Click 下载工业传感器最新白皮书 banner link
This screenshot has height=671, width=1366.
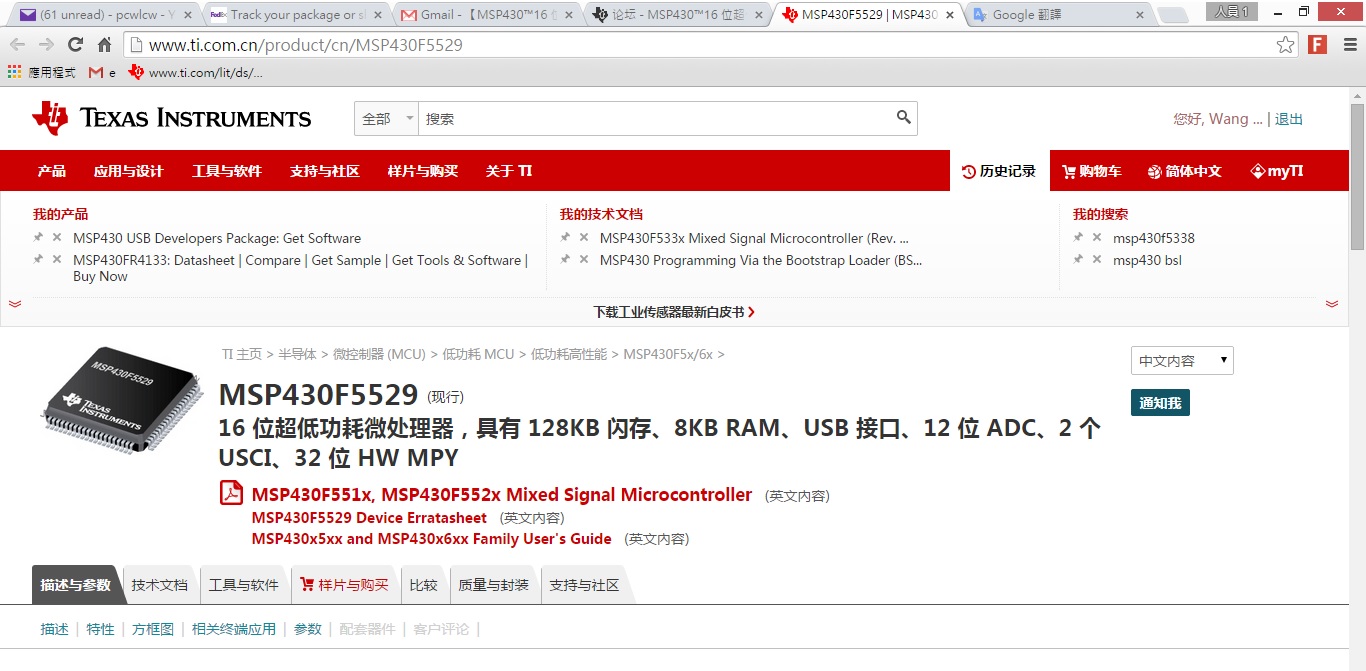point(674,312)
